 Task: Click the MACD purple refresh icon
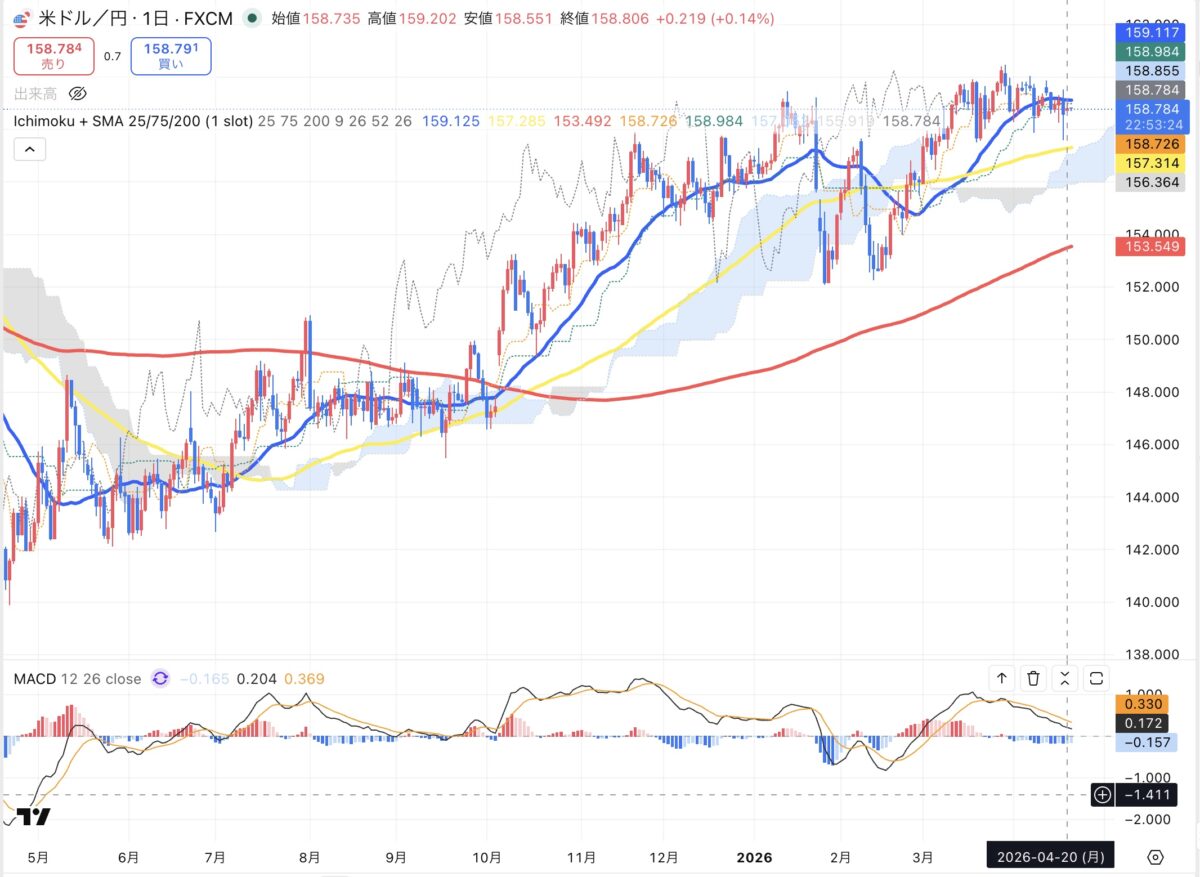pyautogui.click(x=160, y=679)
